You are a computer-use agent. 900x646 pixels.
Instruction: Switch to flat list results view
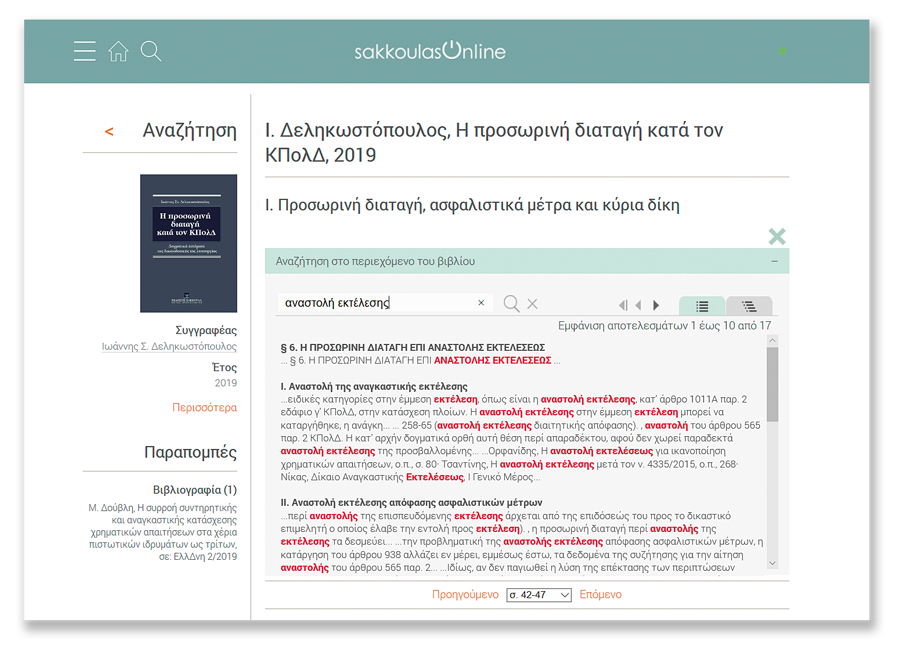702,306
